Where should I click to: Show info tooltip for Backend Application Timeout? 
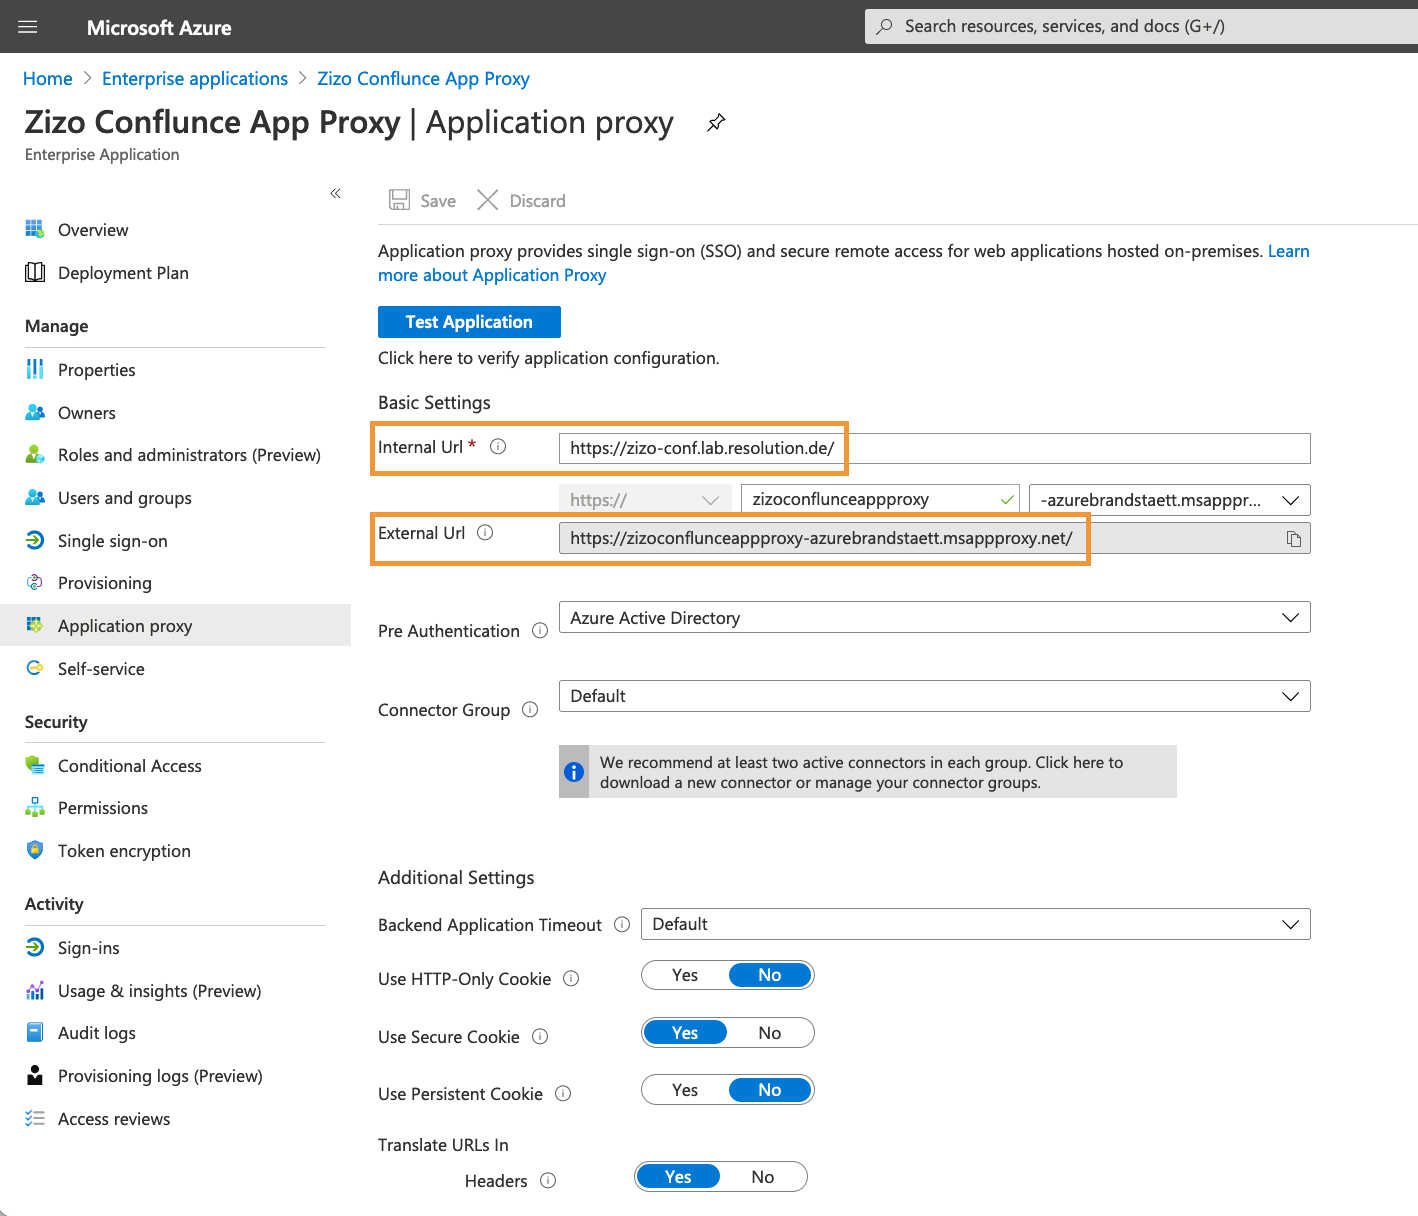622,924
